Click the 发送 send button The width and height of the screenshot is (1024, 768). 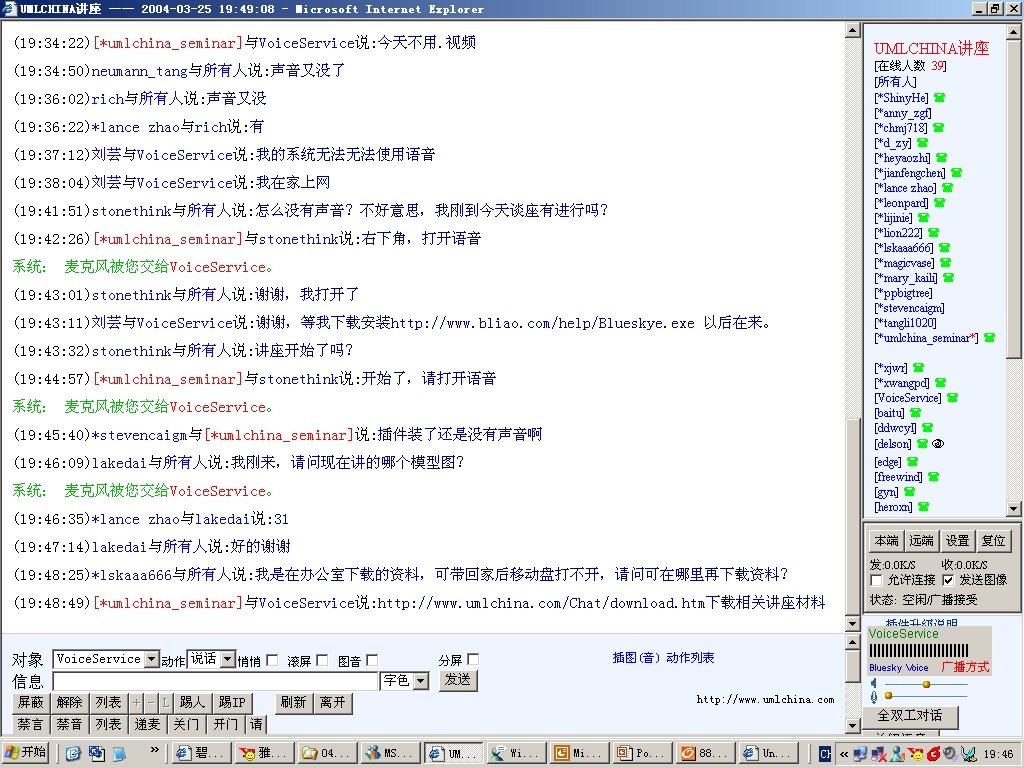click(x=458, y=680)
